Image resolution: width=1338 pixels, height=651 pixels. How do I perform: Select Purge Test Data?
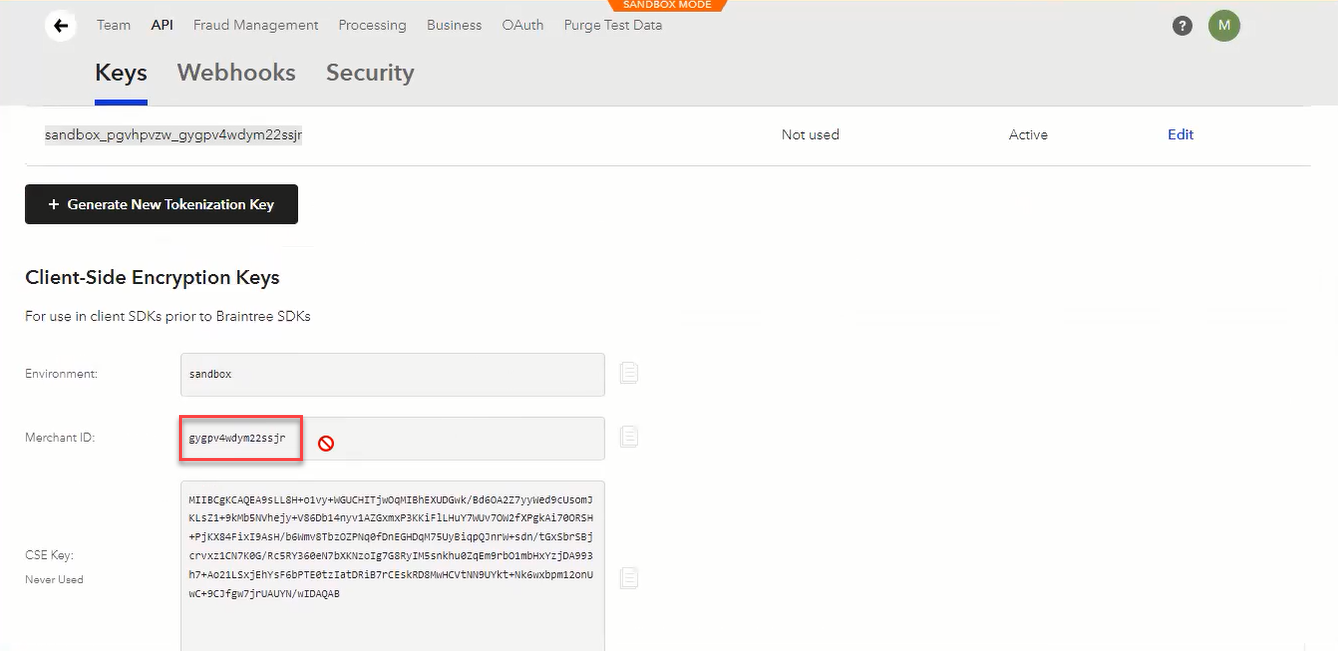pyautogui.click(x=613, y=25)
